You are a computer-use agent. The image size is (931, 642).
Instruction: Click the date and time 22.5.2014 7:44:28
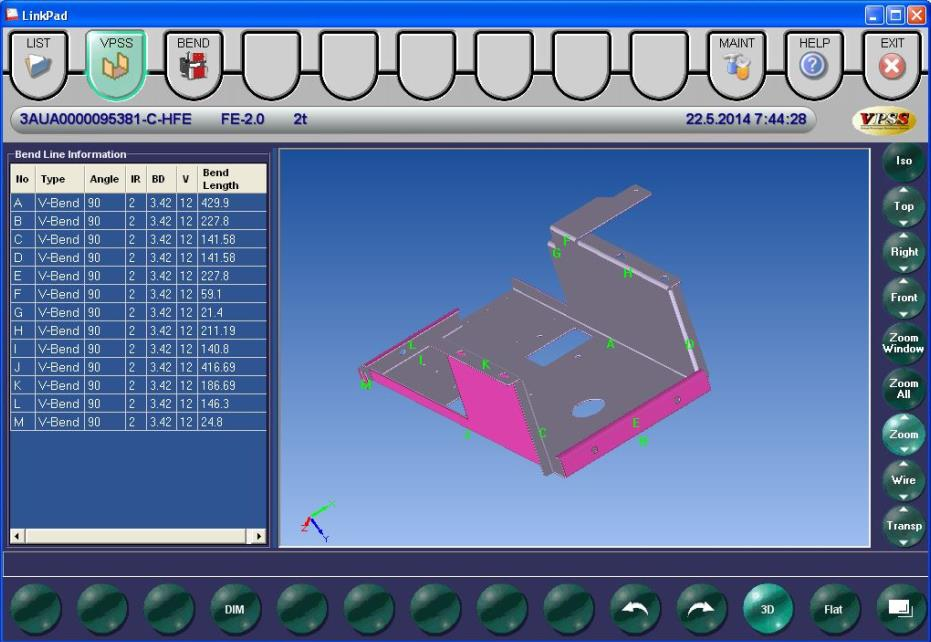[746, 119]
